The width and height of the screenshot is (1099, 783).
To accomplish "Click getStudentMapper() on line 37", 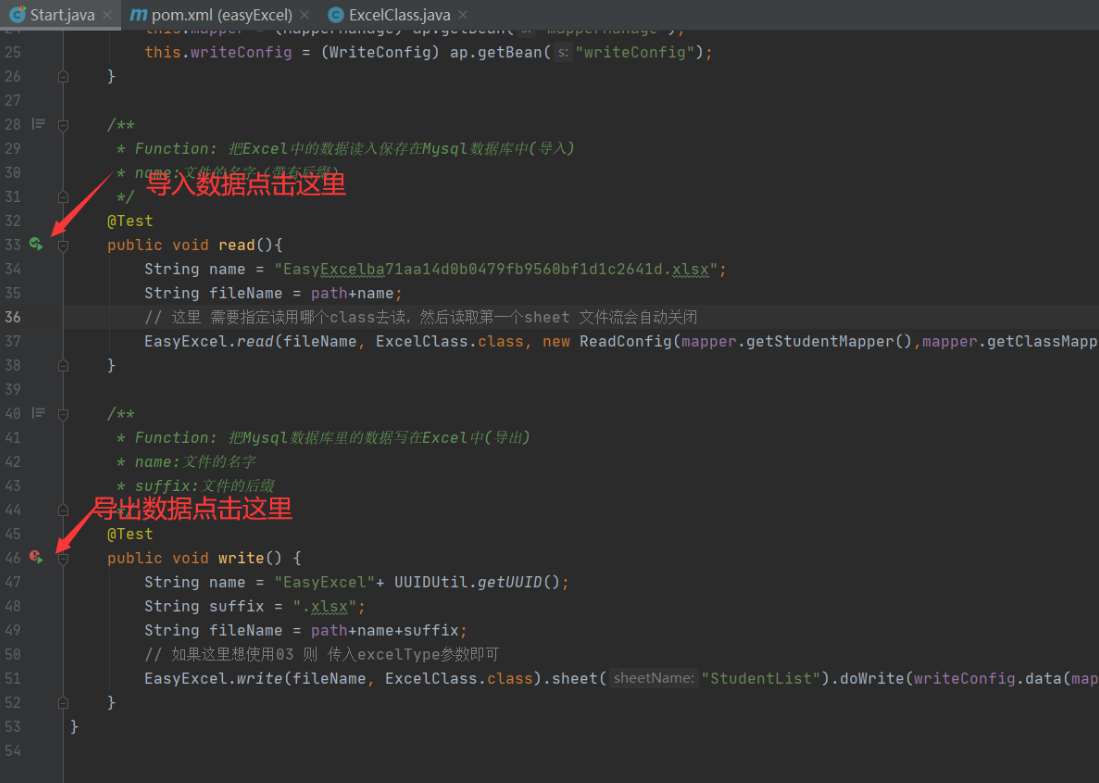I will click(830, 341).
